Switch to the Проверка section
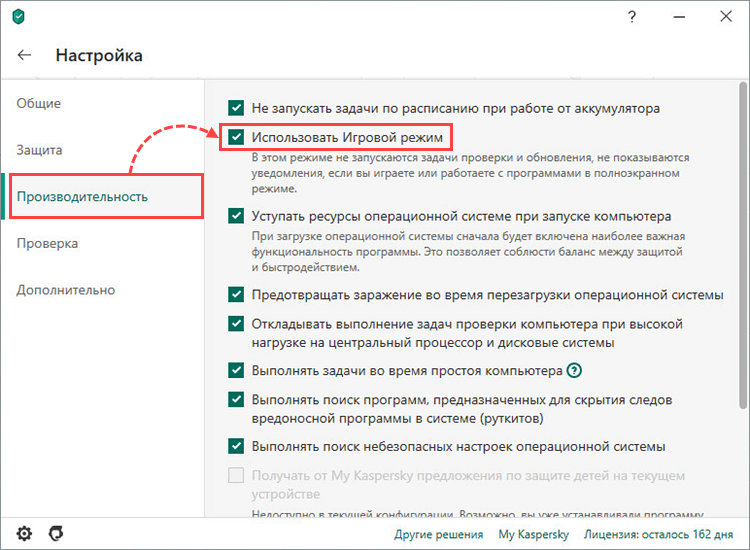 [47, 243]
